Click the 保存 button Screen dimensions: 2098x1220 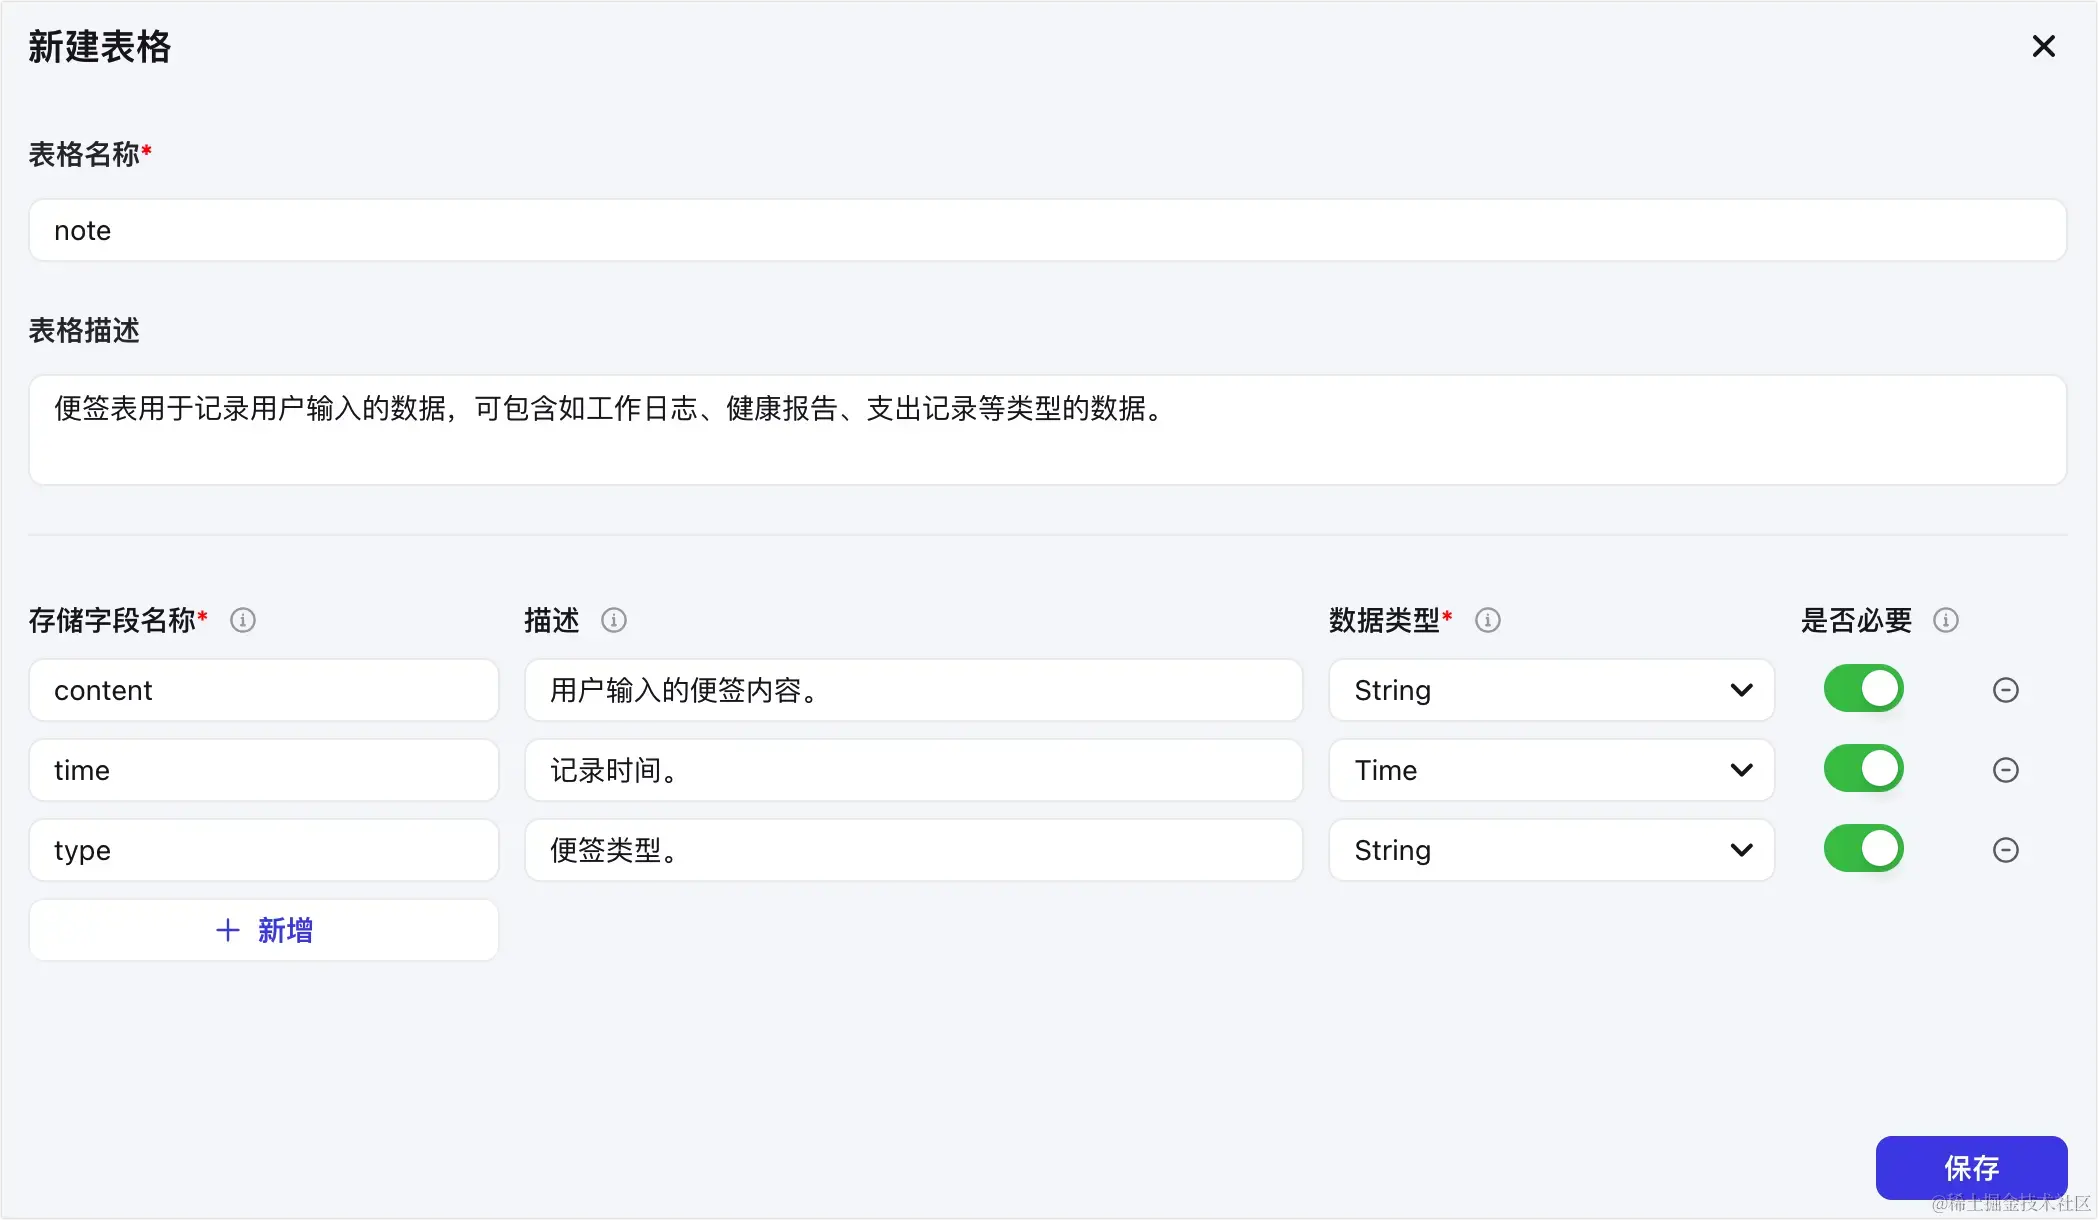pyautogui.click(x=1971, y=1167)
